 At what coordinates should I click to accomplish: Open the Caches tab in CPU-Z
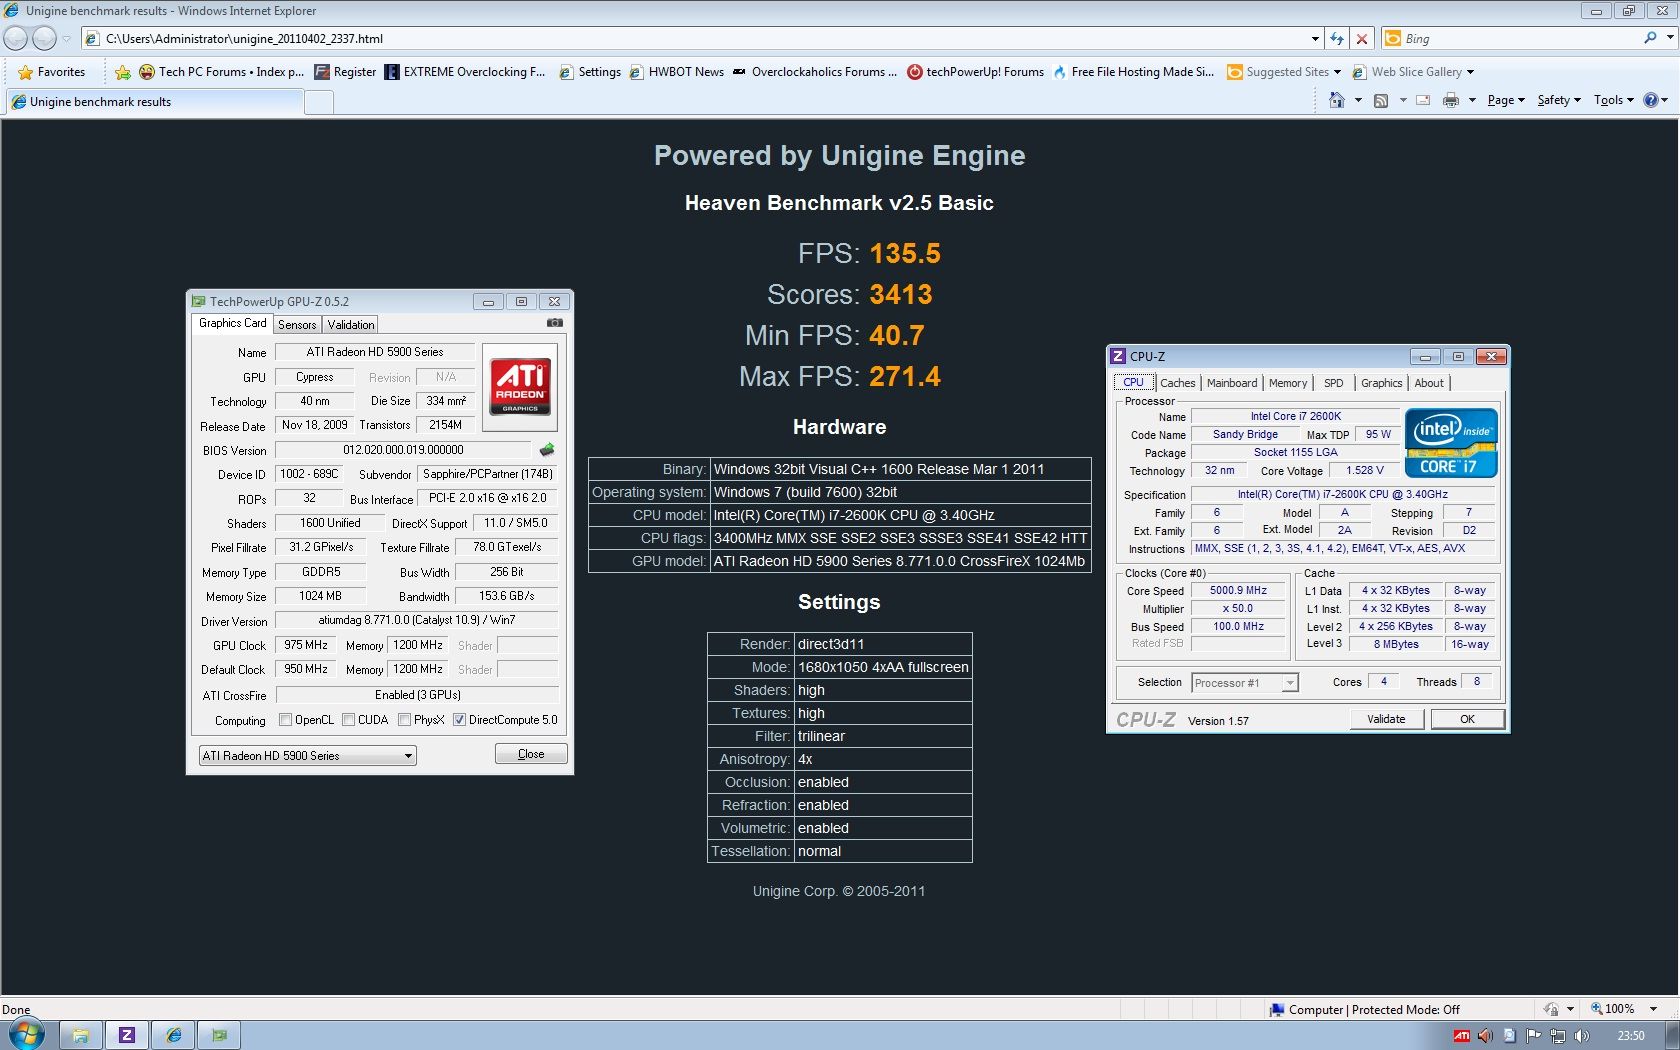tap(1177, 383)
